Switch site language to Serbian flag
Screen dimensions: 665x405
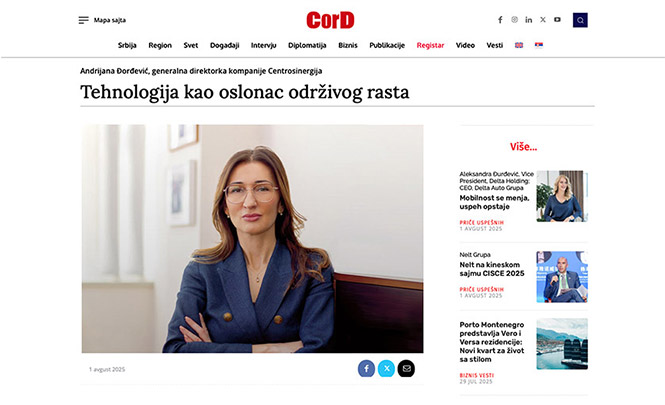click(539, 45)
